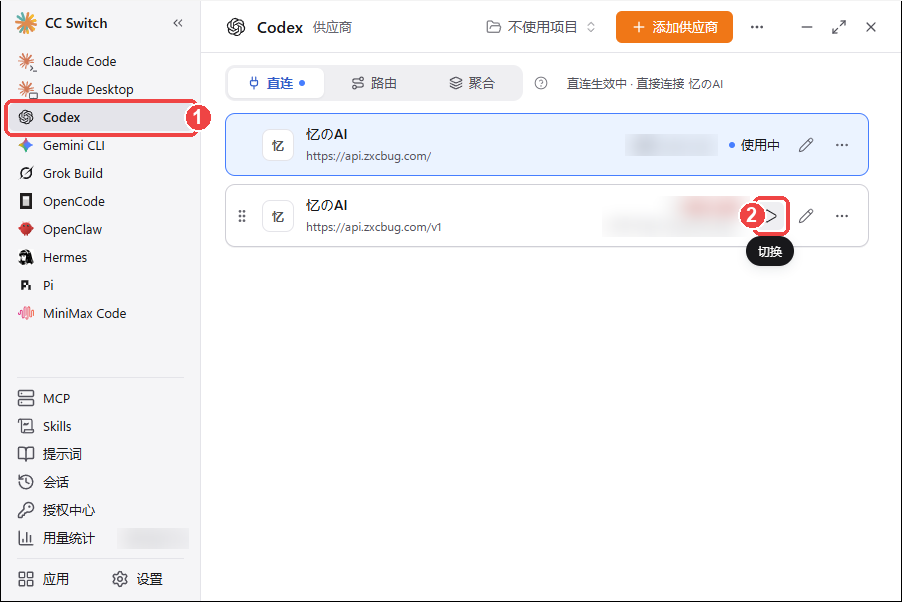Click the URL https://api.zxcbug.com/
This screenshot has height=602, width=902.
tap(369, 156)
